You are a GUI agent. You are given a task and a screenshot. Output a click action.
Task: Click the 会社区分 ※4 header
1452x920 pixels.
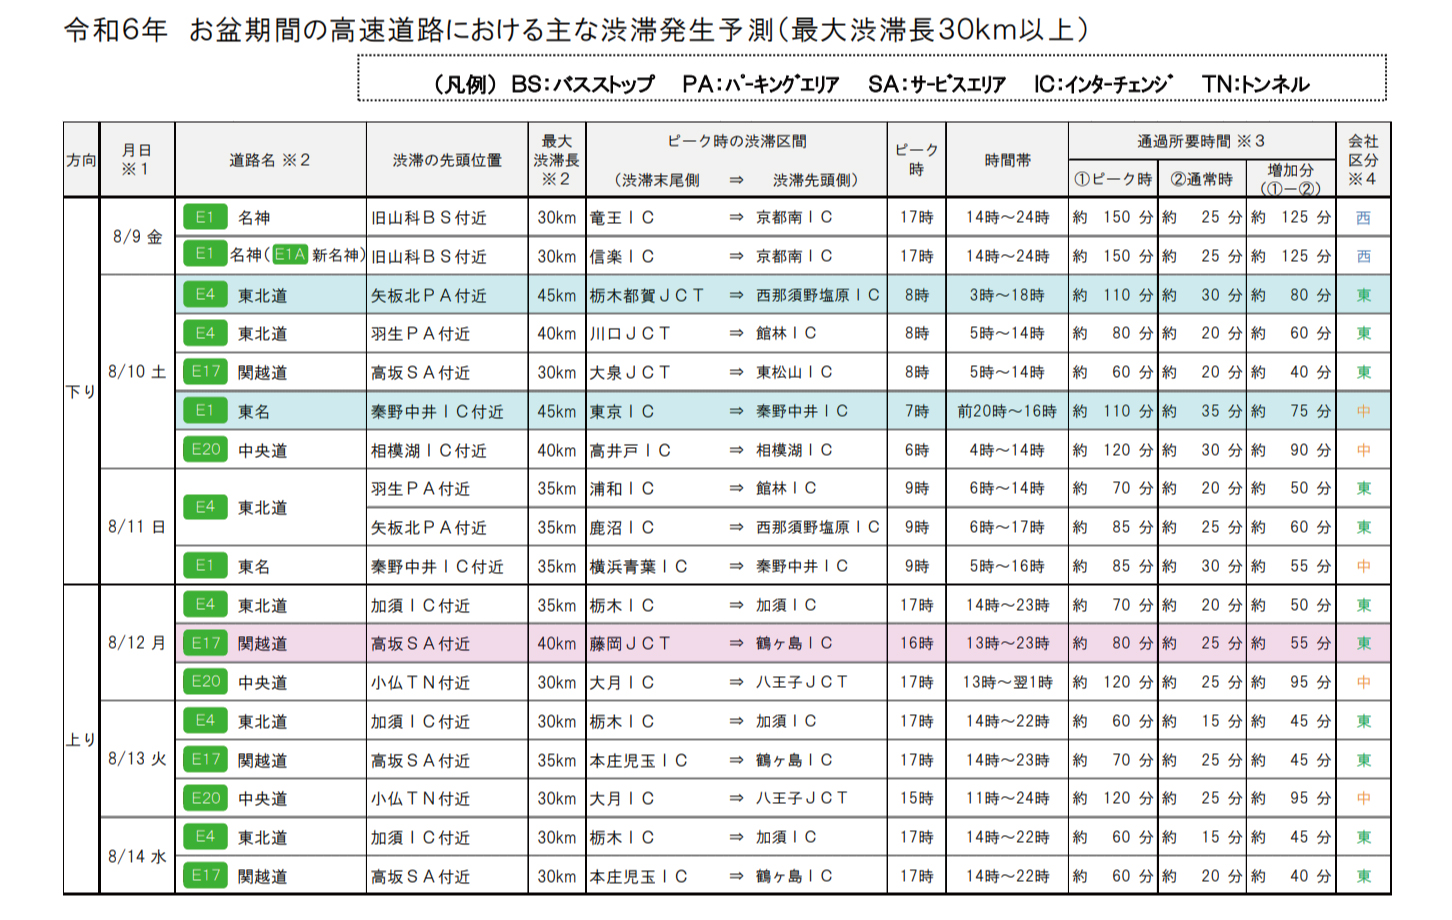pos(1363,160)
